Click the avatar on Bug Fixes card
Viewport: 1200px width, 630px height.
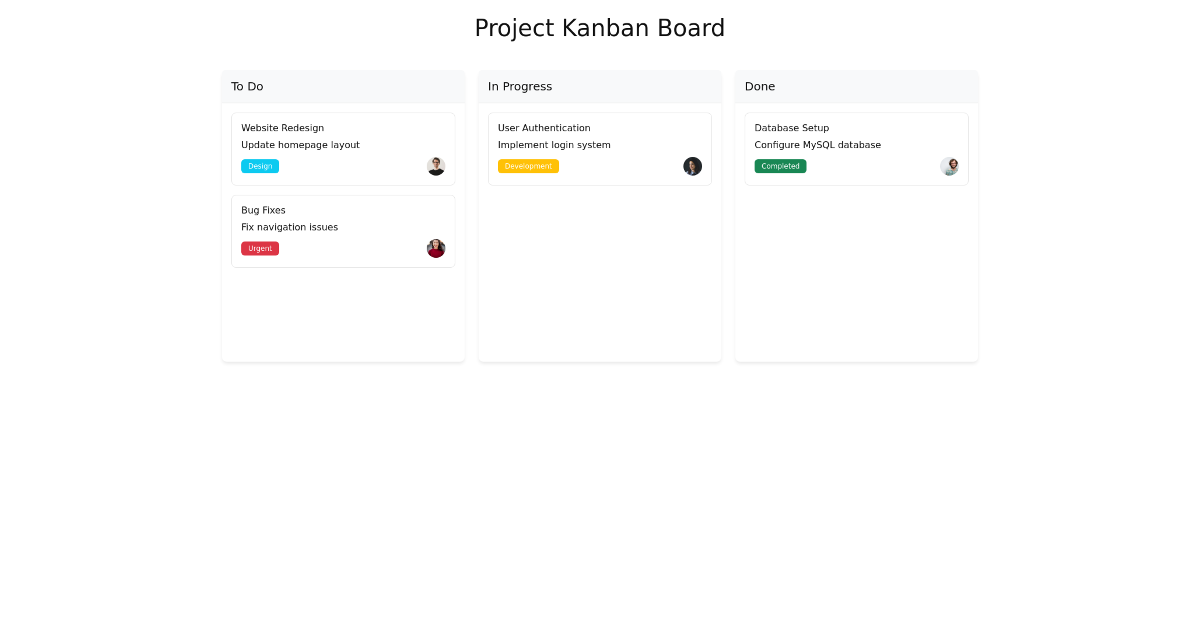click(x=436, y=248)
